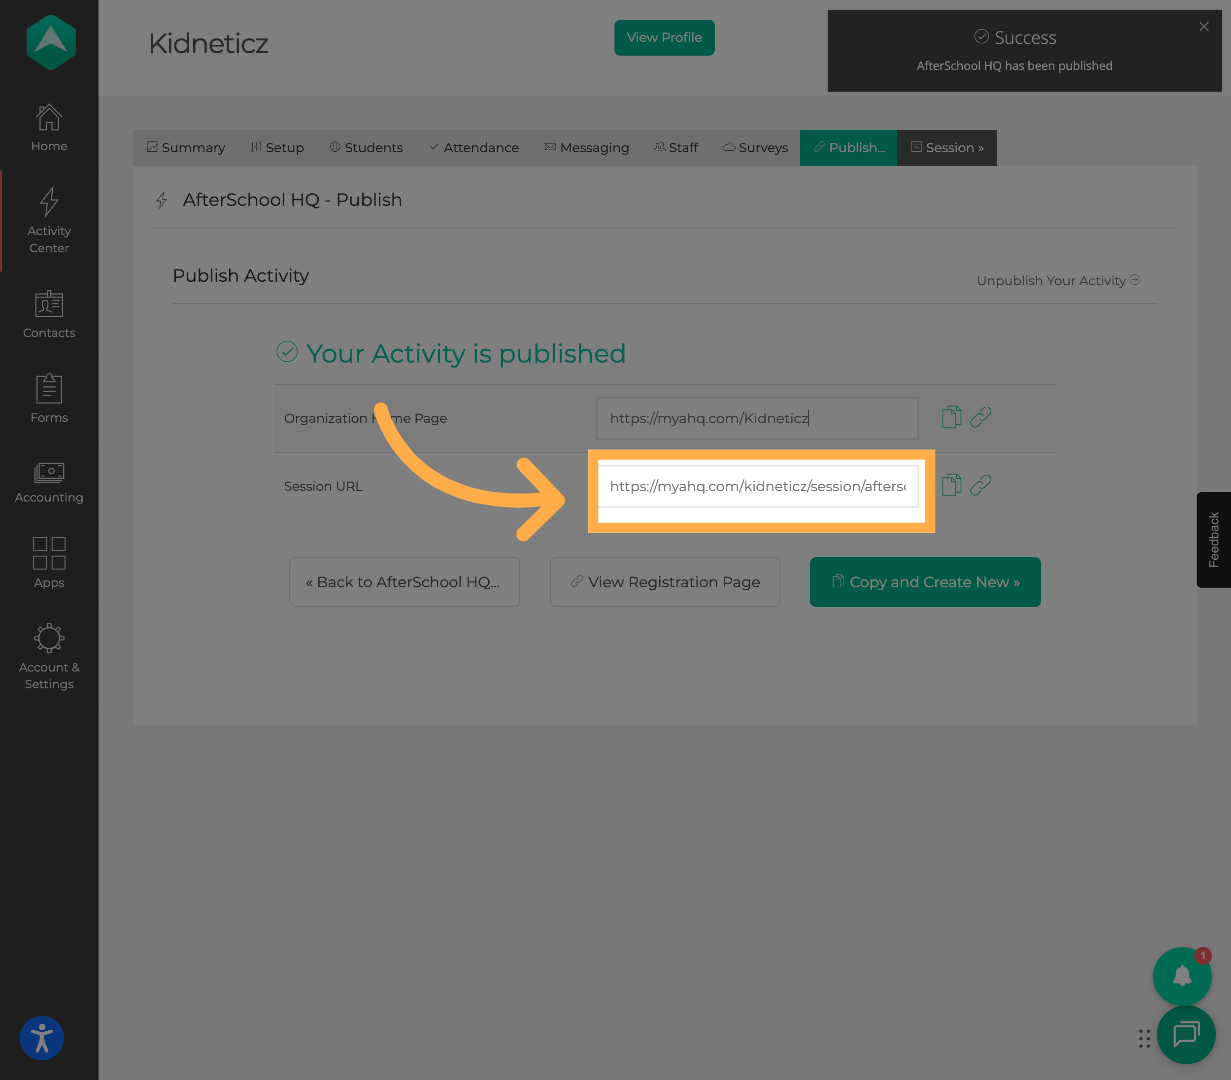Open Contacts in the sidebar
Screen dimensions: 1231x1080
click(49, 314)
